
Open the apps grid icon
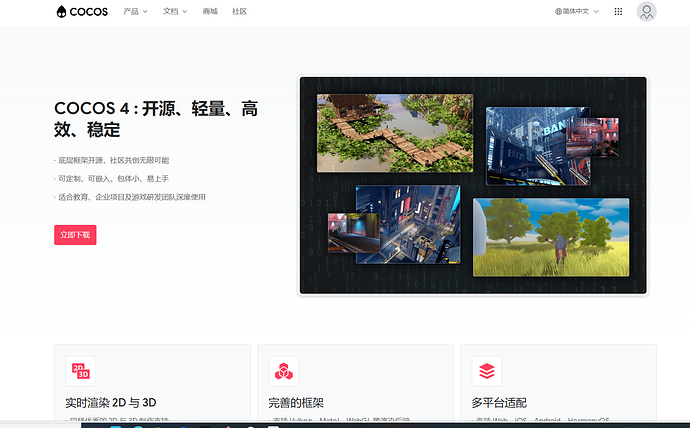(618, 11)
